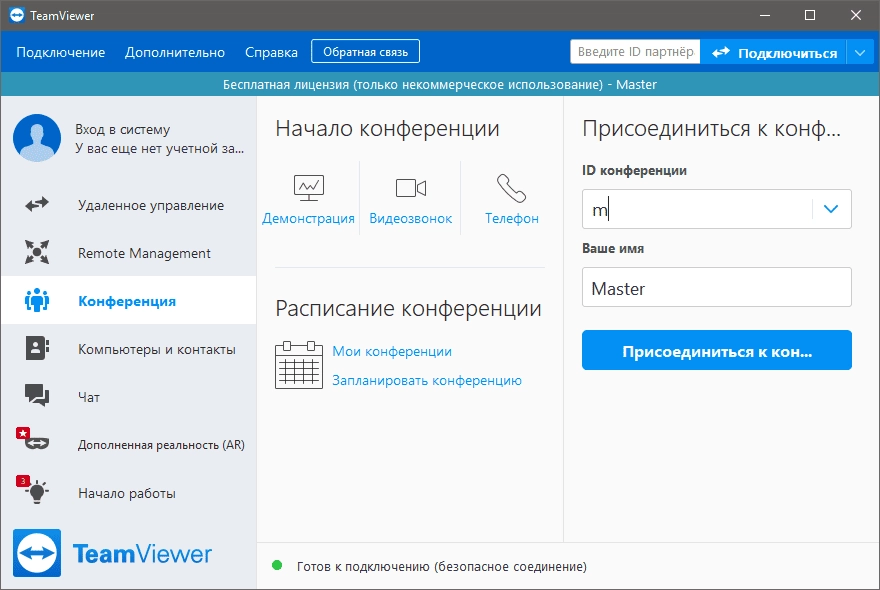Open Компьютеры и контакты section
Viewport: 880px width, 590px height.
point(129,349)
